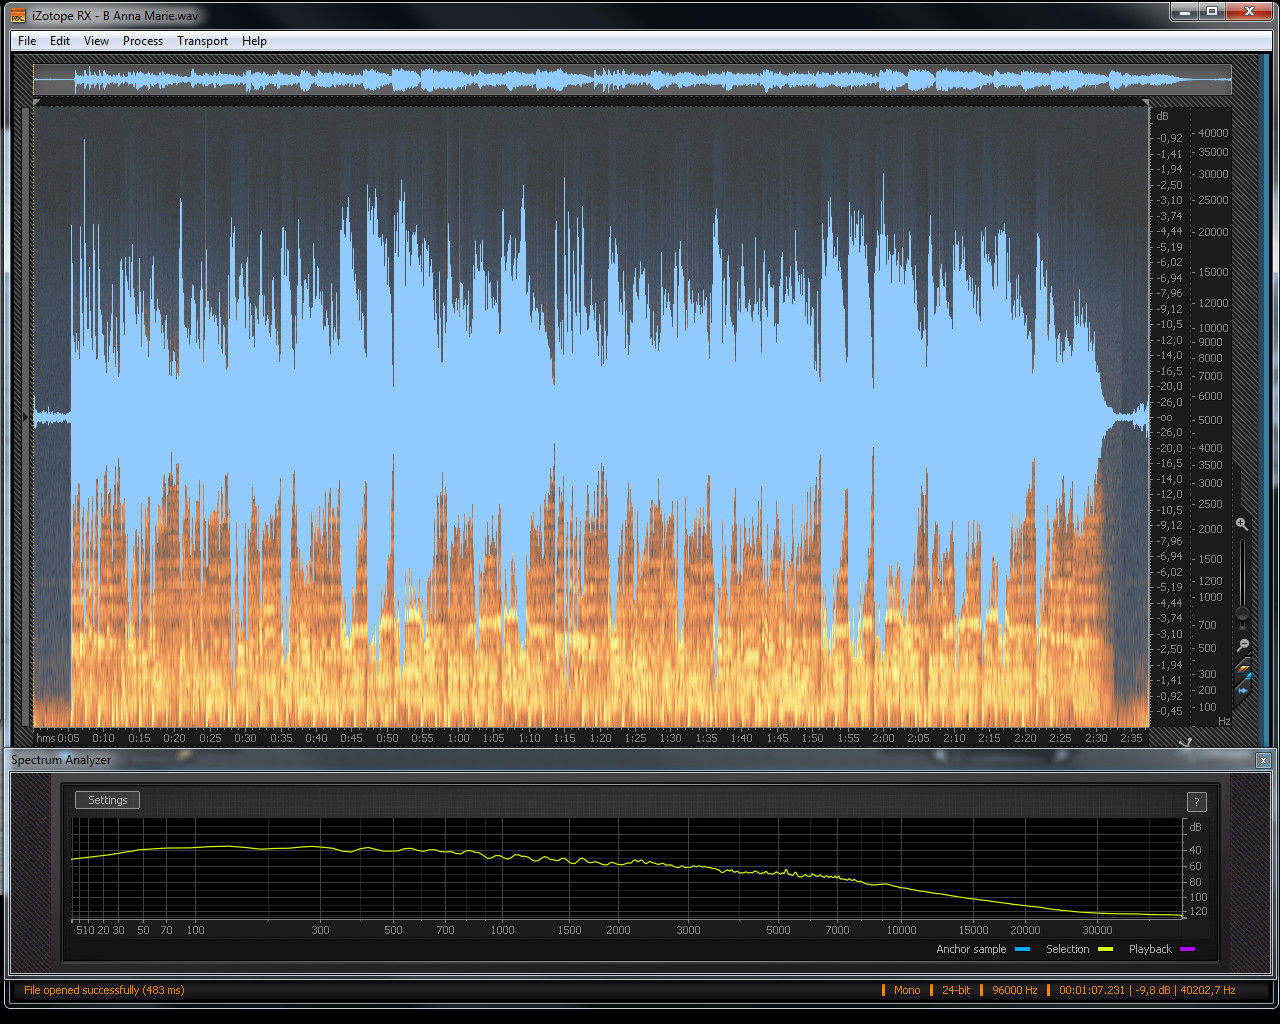This screenshot has width=1280, height=1024.
Task: Close the Spectrum Analyzer panel
Action: 1263,760
